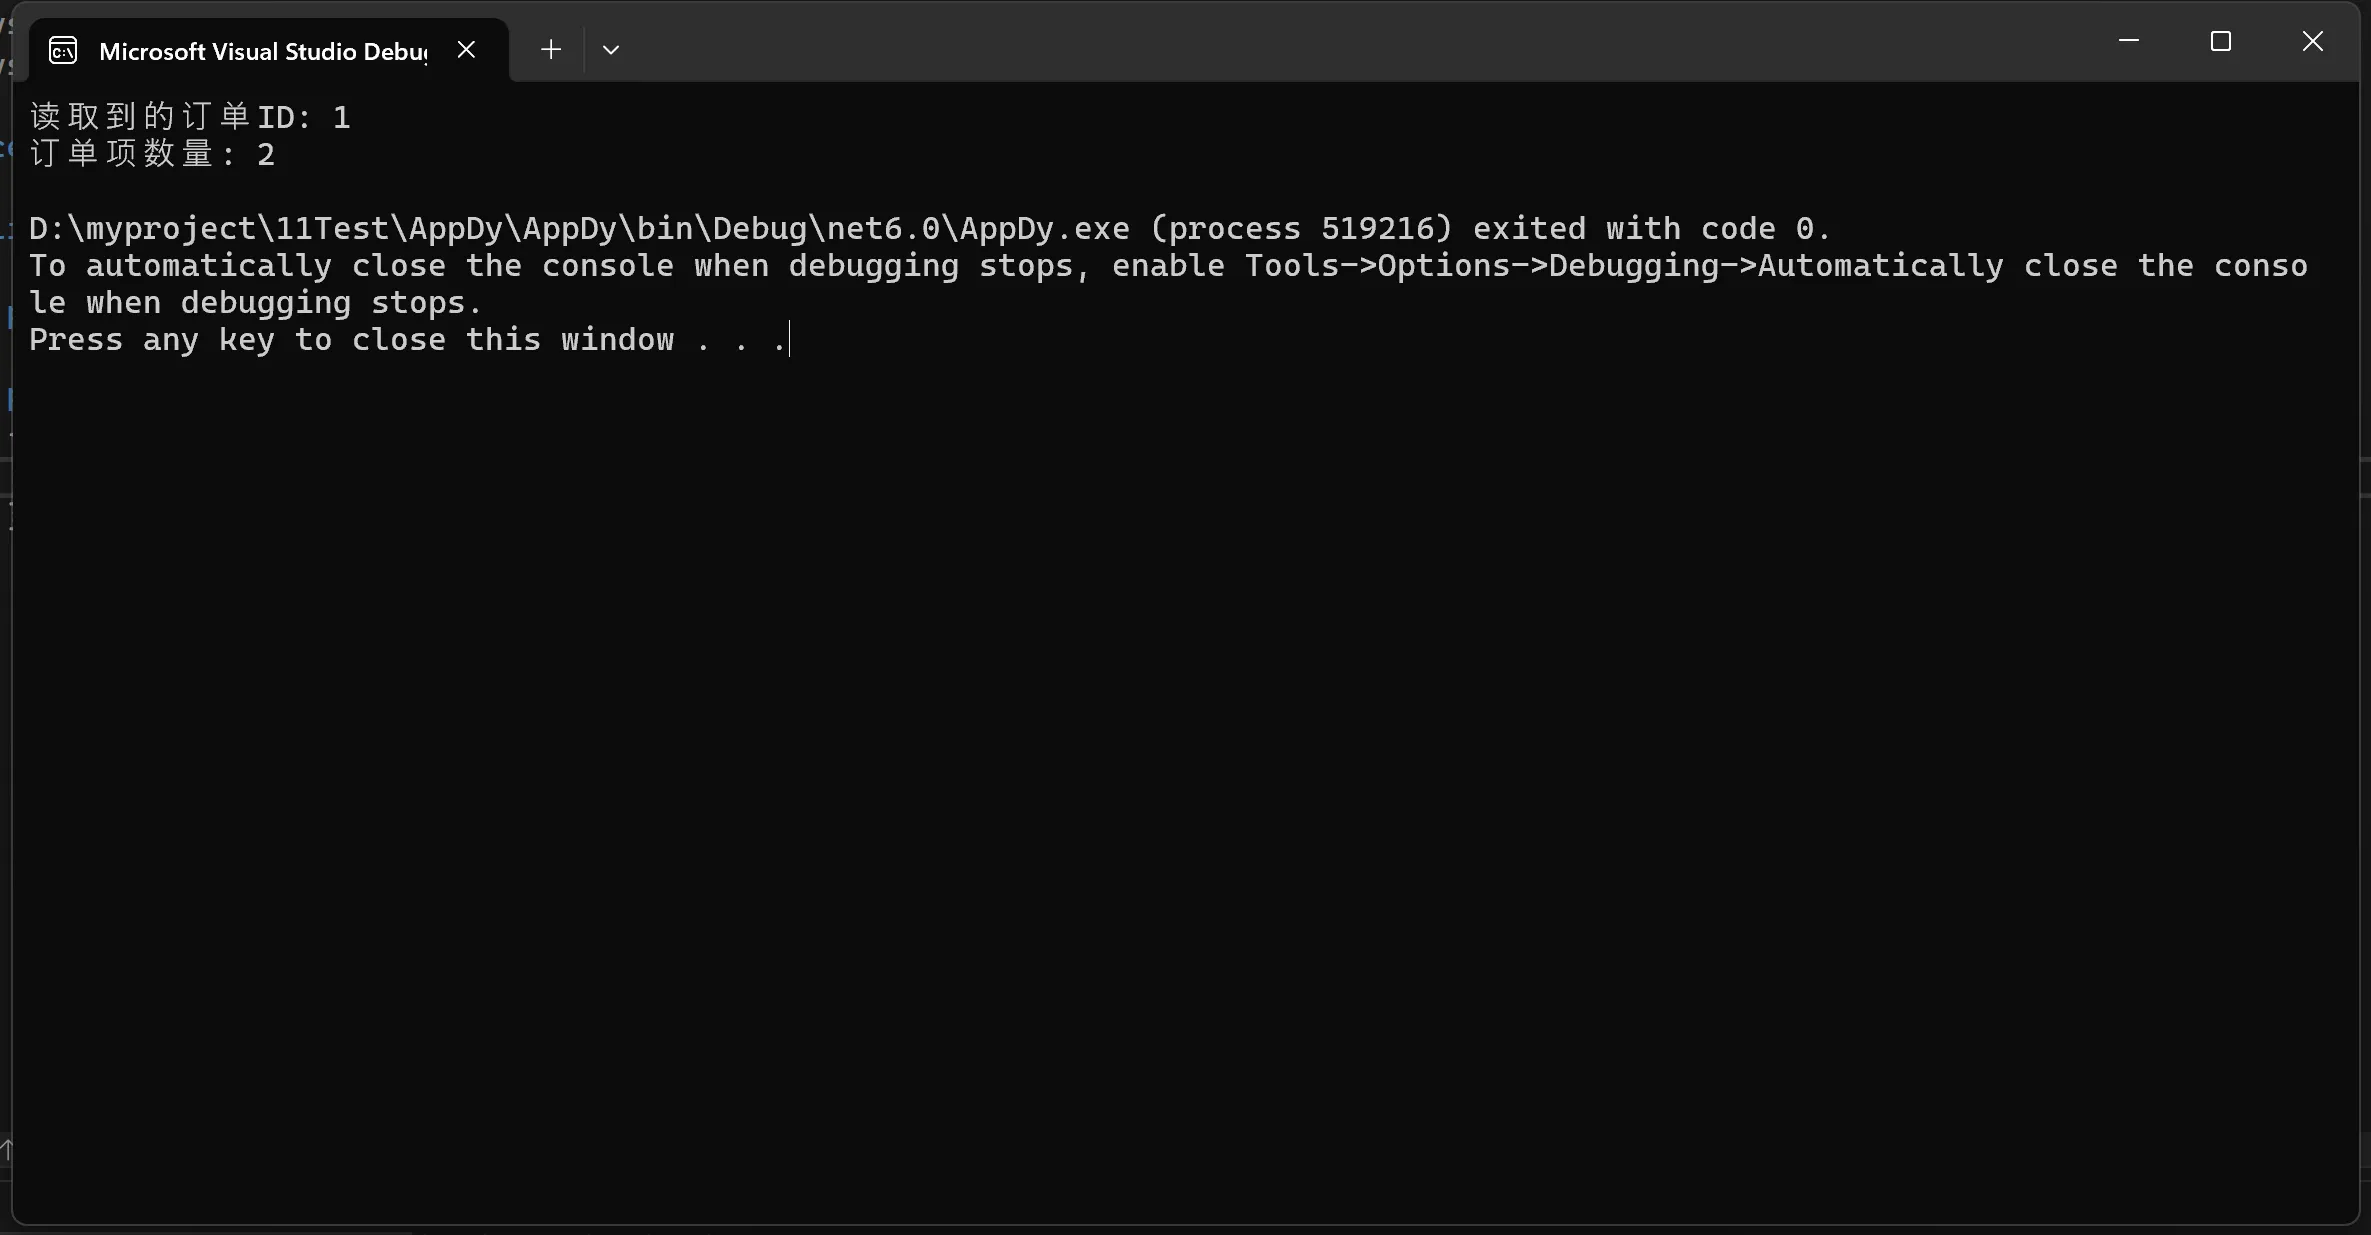Close the Microsoft Visual Studio Debug tab

(x=466, y=50)
